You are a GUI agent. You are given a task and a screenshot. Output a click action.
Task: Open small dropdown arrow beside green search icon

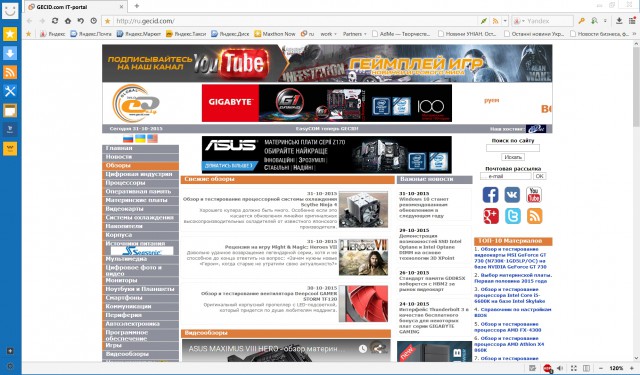tap(605, 21)
